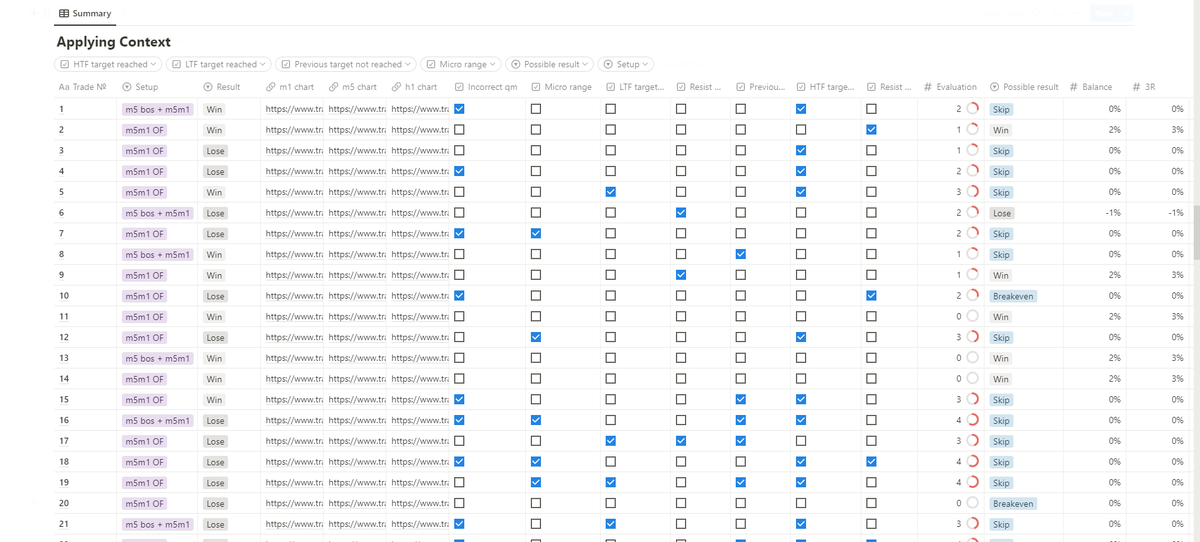The width and height of the screenshot is (1200, 542).
Task: Click the checkbox icon of HTF targe... column header
Action: pos(801,87)
